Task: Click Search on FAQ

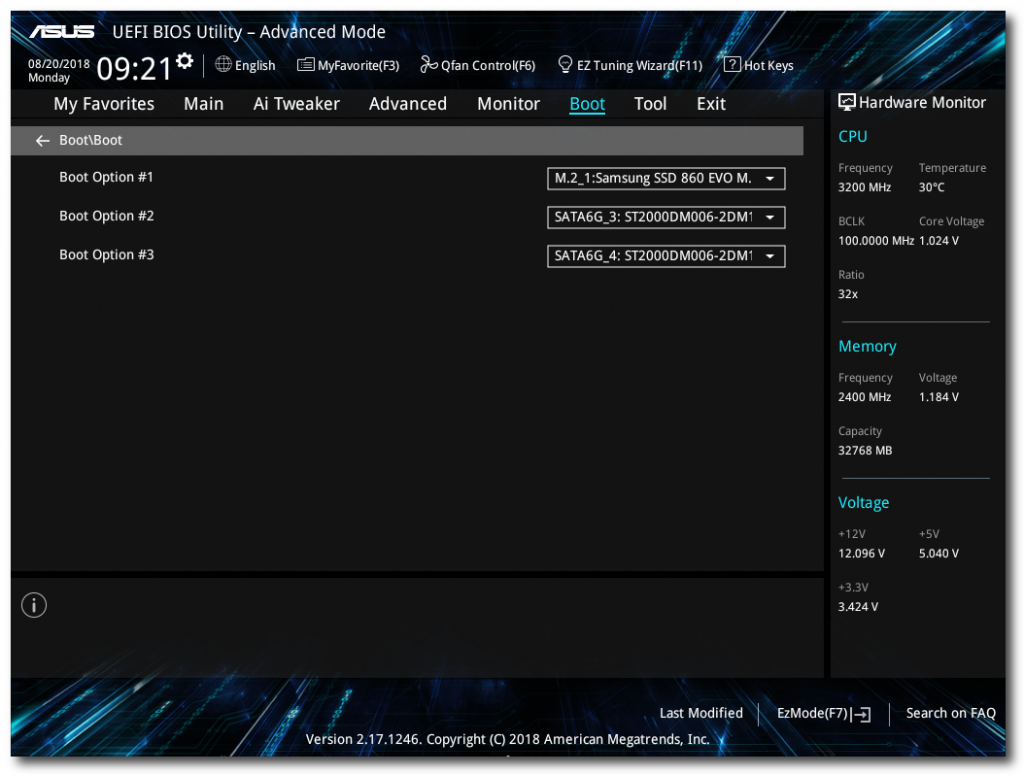Action: pyautogui.click(x=950, y=713)
